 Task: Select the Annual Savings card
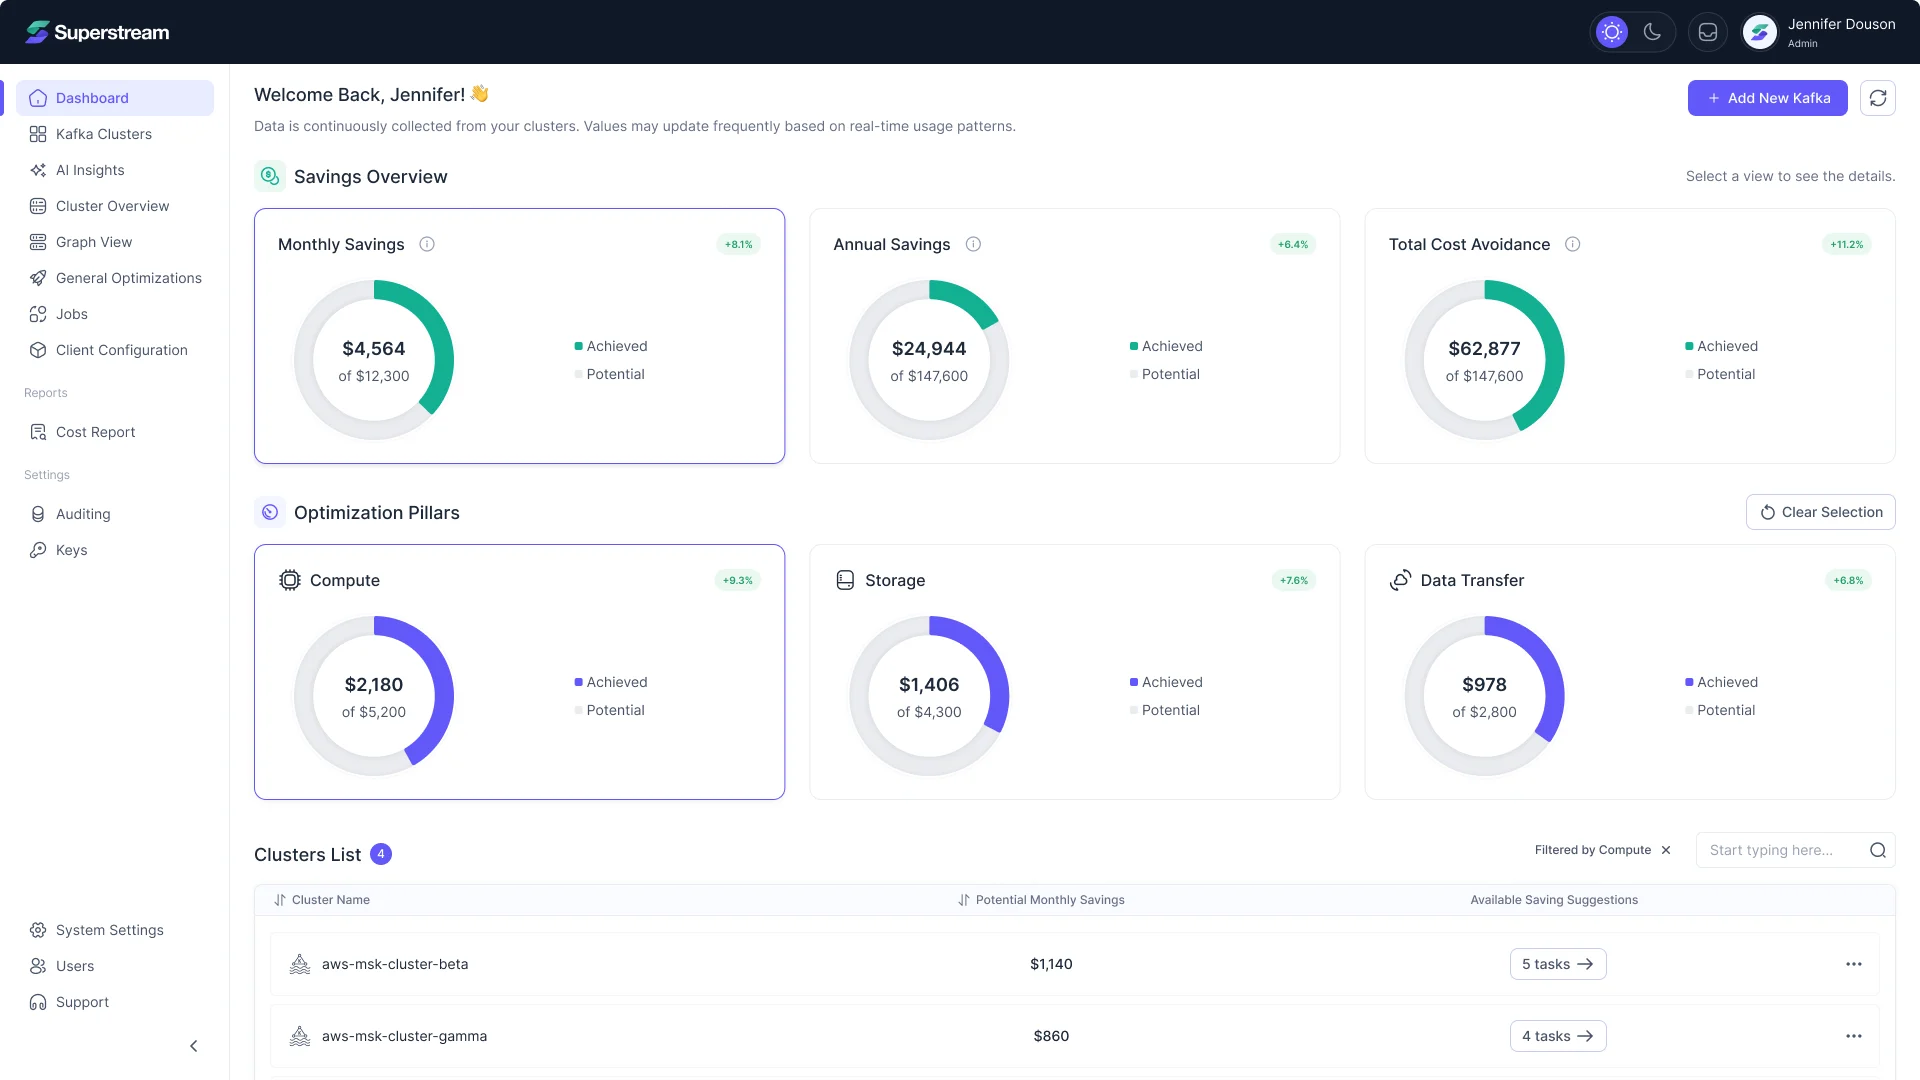(1074, 336)
